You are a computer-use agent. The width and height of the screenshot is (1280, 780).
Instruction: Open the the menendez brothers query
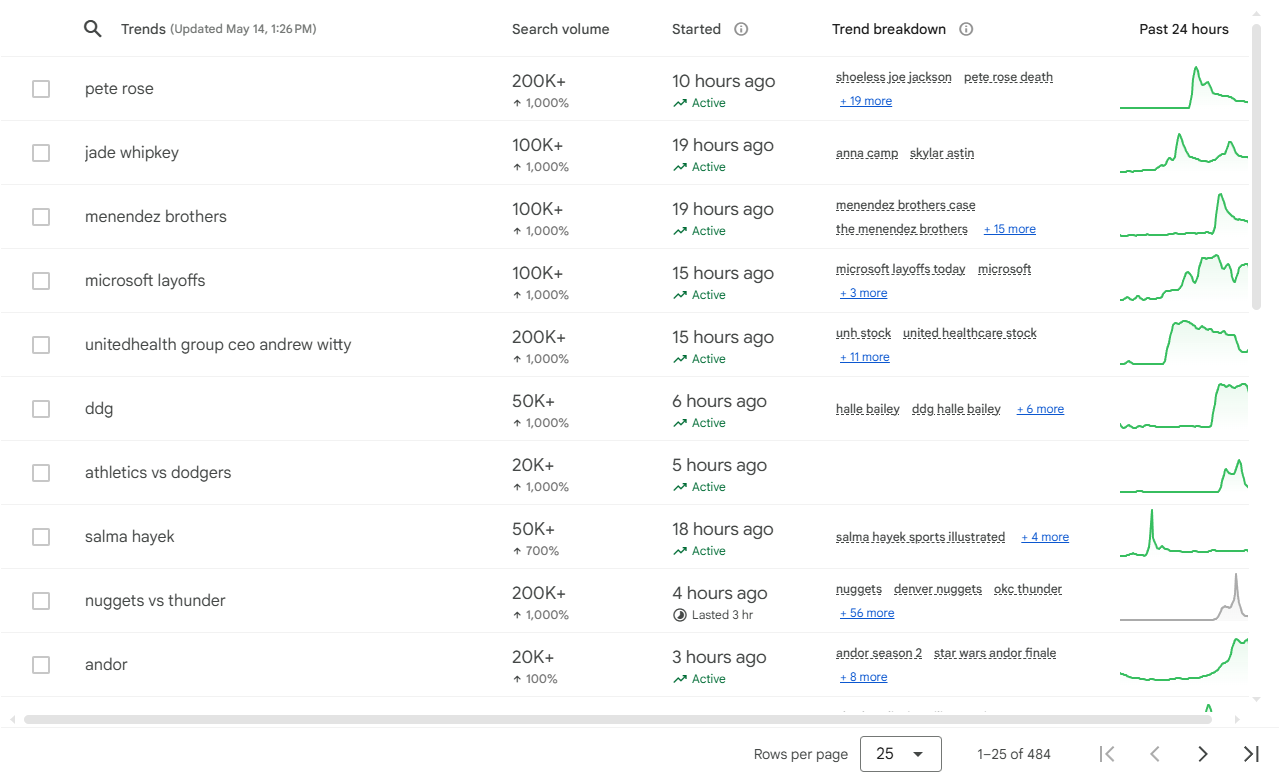902,229
